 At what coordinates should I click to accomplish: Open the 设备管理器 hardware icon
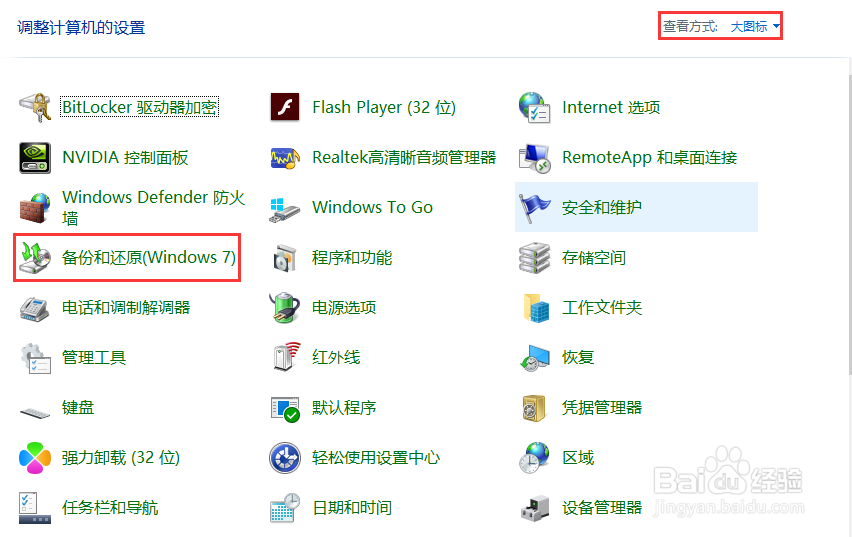[535, 509]
